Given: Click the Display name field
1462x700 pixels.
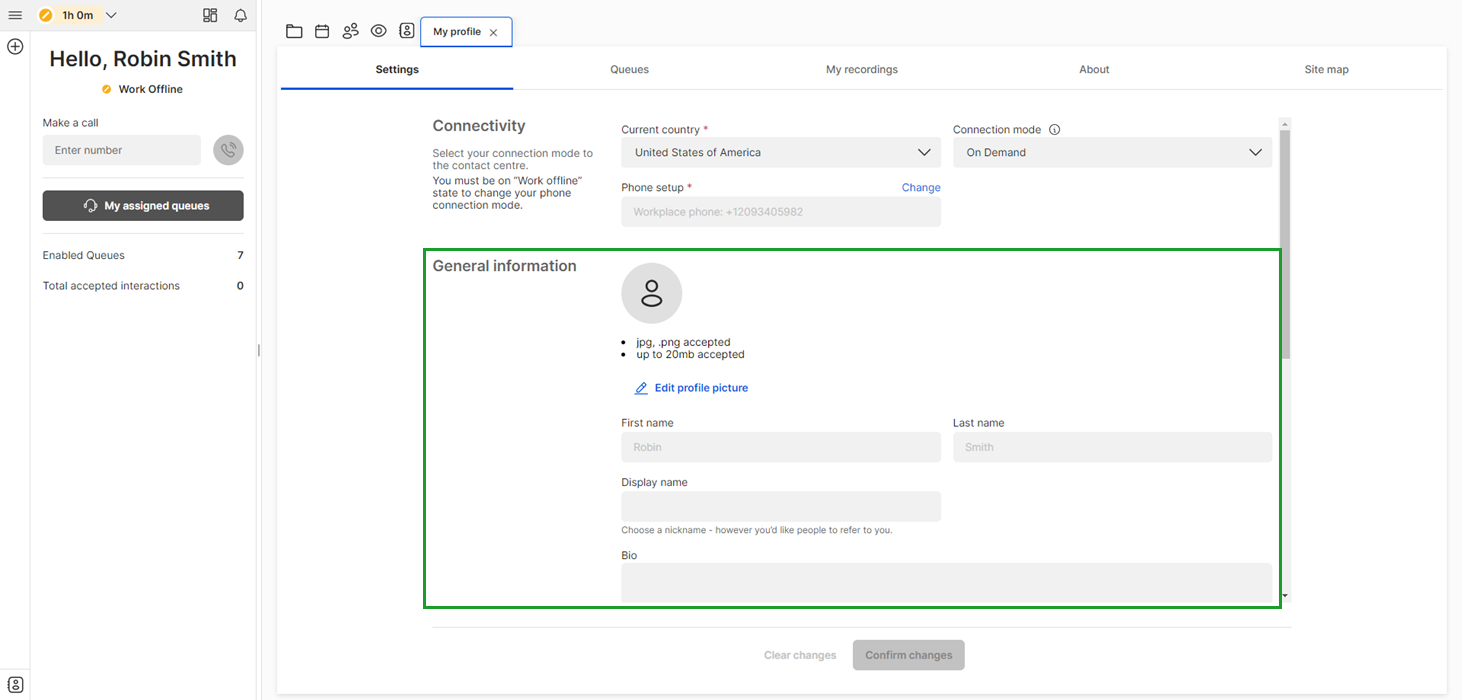Looking at the screenshot, I should pyautogui.click(x=781, y=506).
